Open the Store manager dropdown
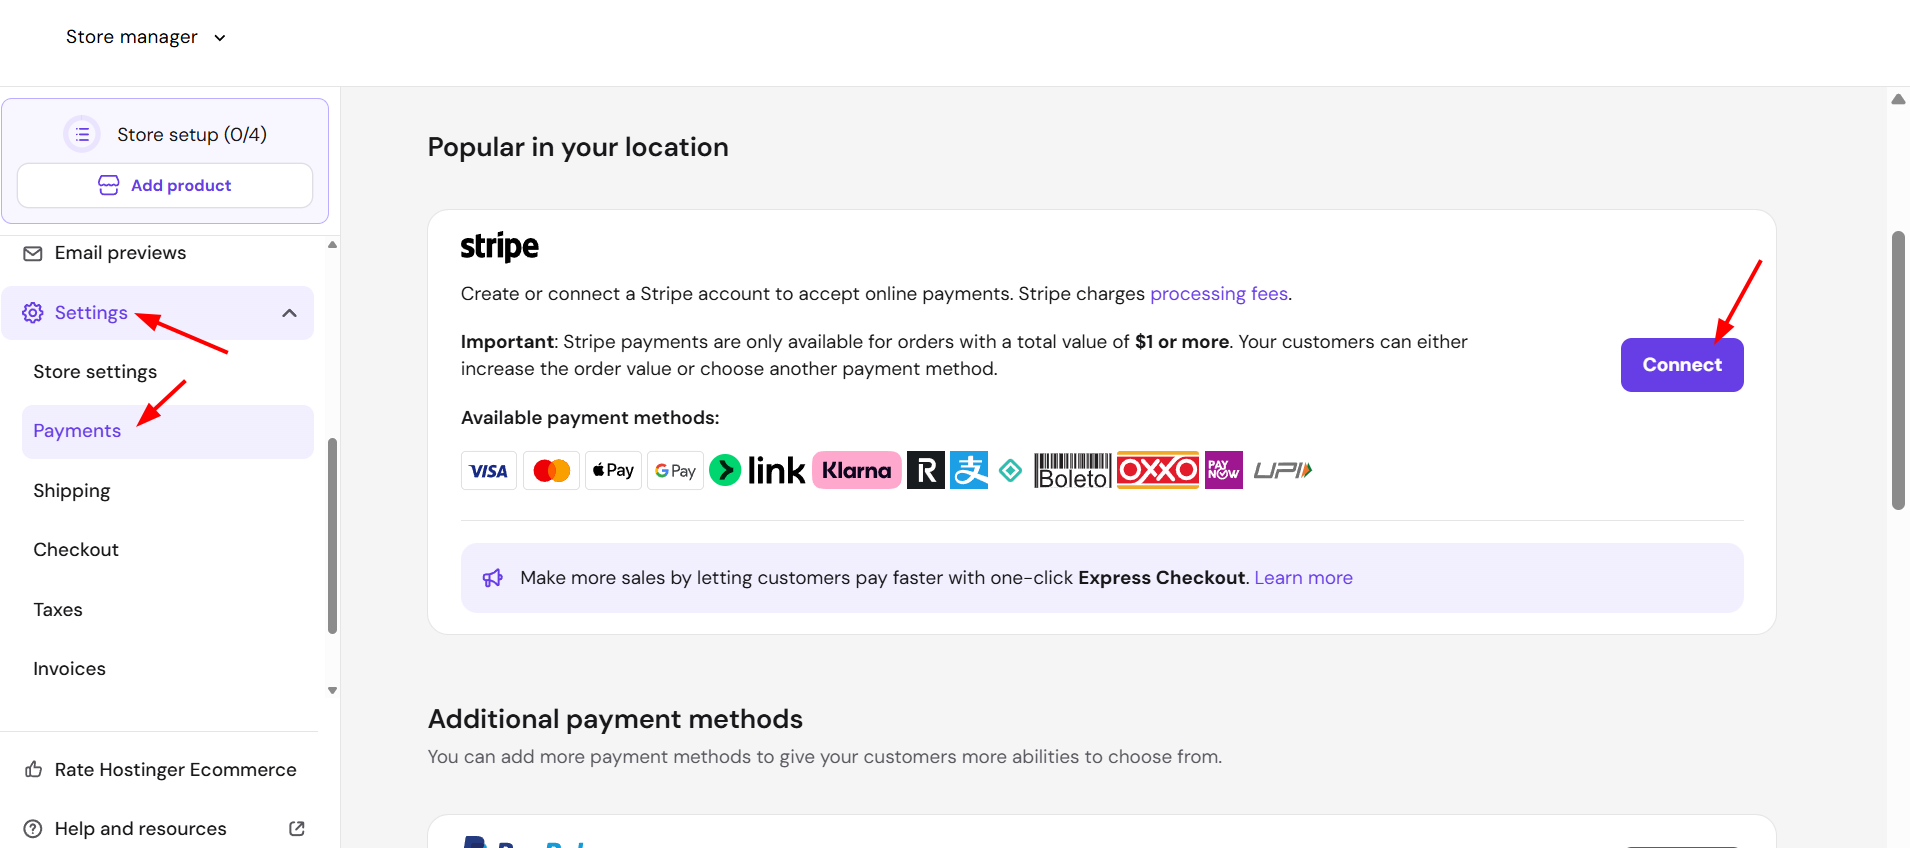The width and height of the screenshot is (1910, 848). click(x=146, y=37)
